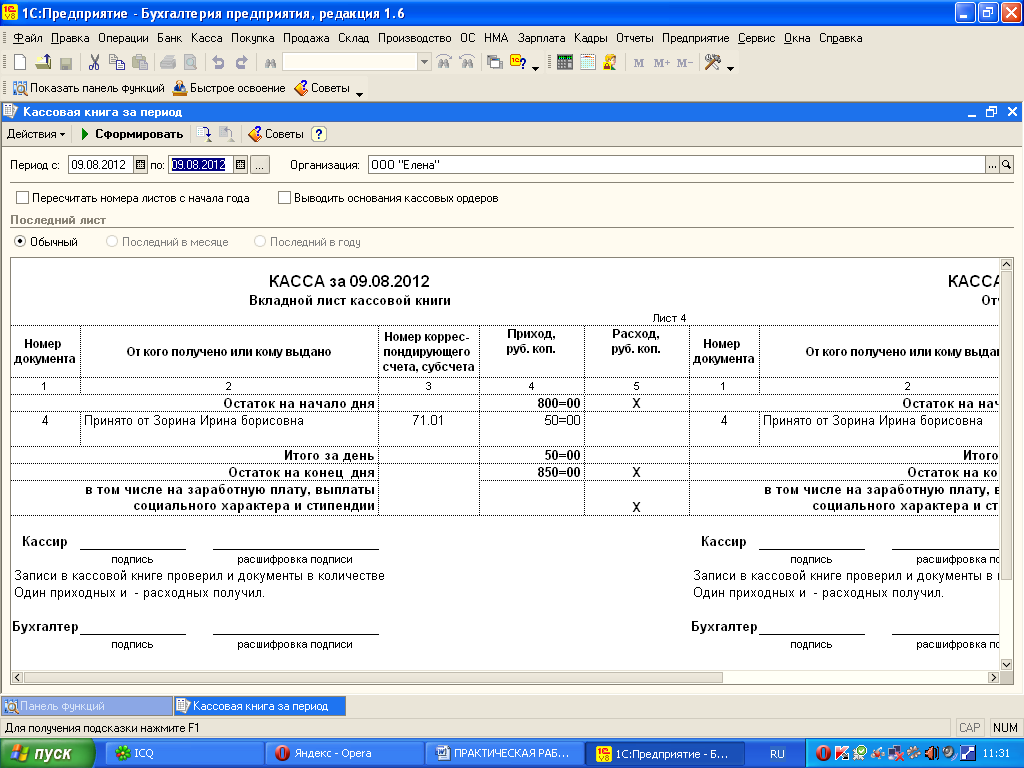Click the Open file icon

tap(43, 63)
